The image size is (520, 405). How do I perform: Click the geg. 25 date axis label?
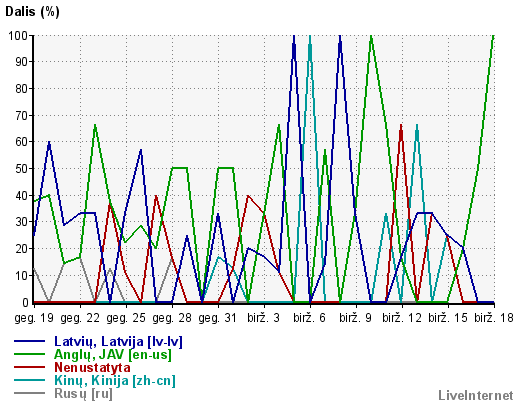pos(126,318)
